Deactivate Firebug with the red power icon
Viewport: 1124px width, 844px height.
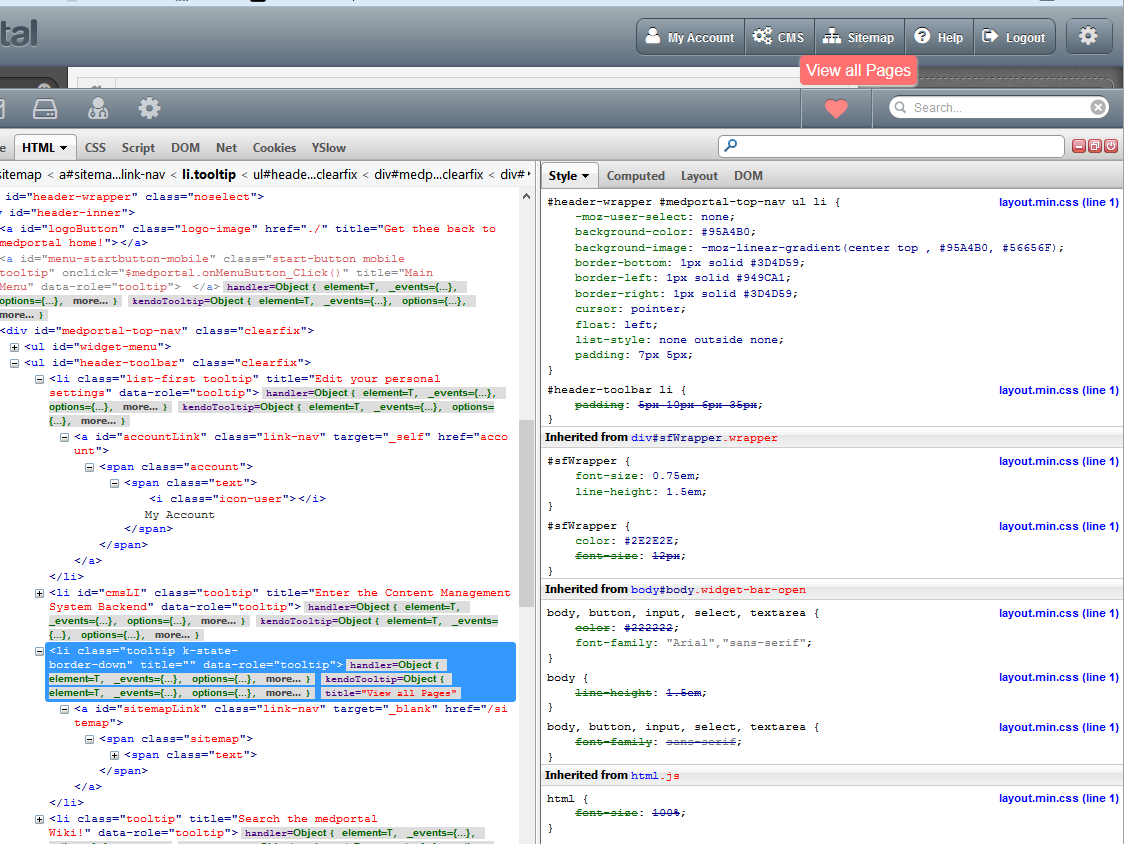point(1111,146)
